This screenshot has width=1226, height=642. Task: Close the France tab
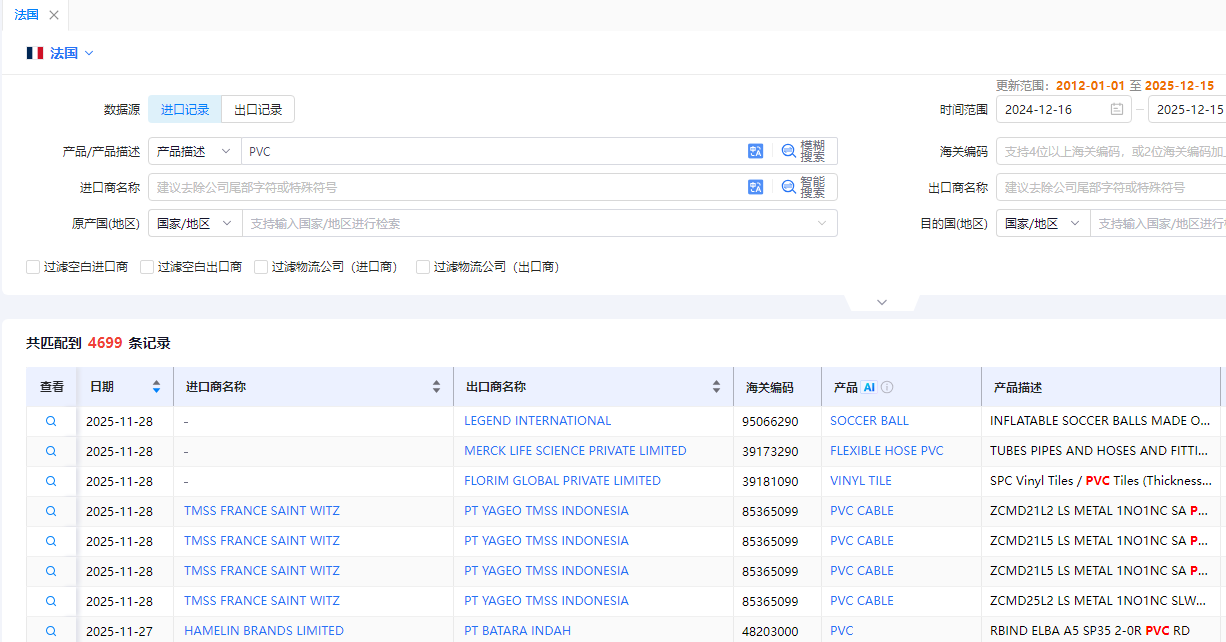[54, 15]
